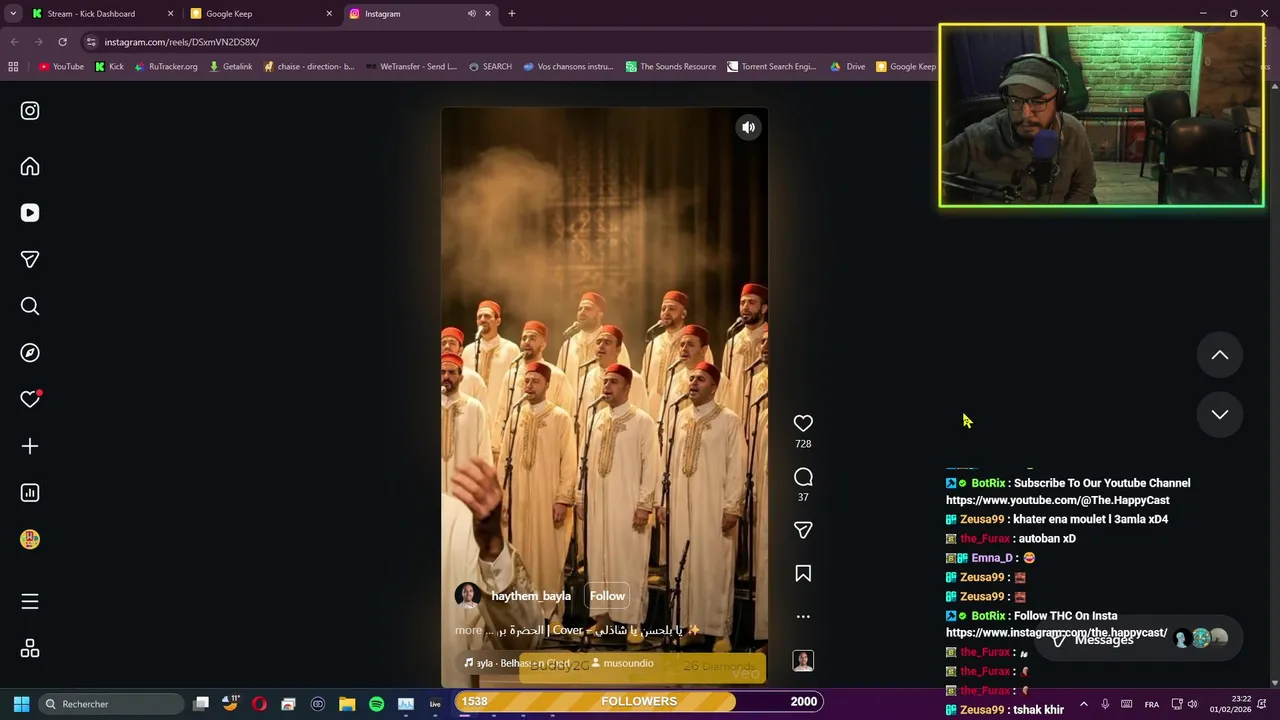Click the followers goal progress bar
Image resolution: width=1280 pixels, height=720 pixels.
click(640, 702)
